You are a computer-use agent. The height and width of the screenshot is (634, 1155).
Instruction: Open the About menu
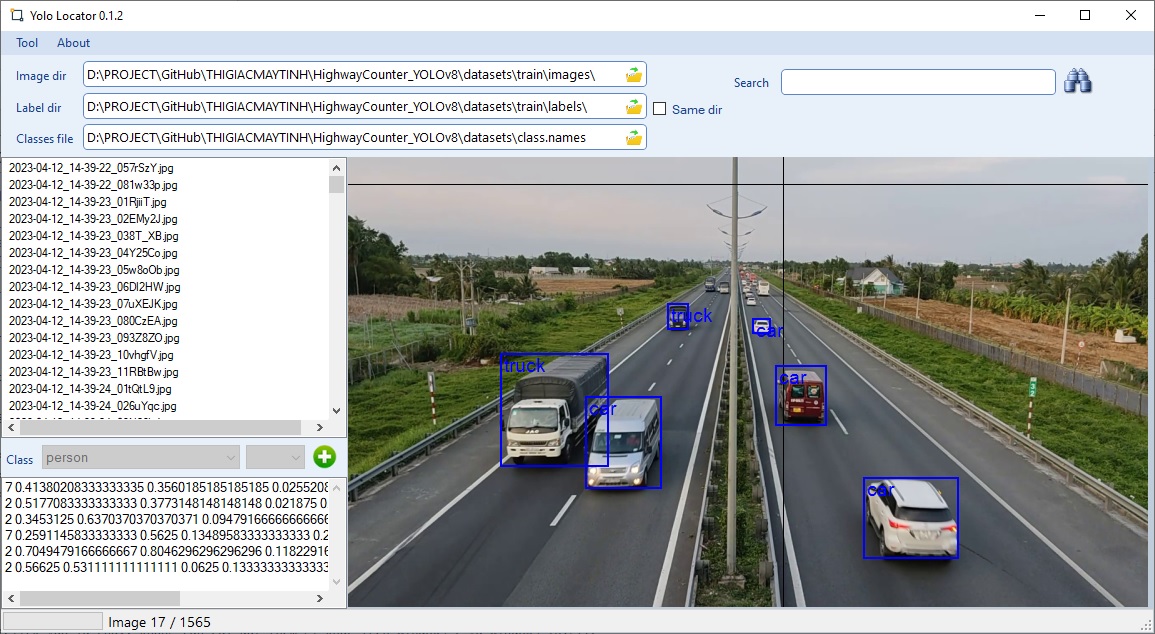[x=73, y=43]
